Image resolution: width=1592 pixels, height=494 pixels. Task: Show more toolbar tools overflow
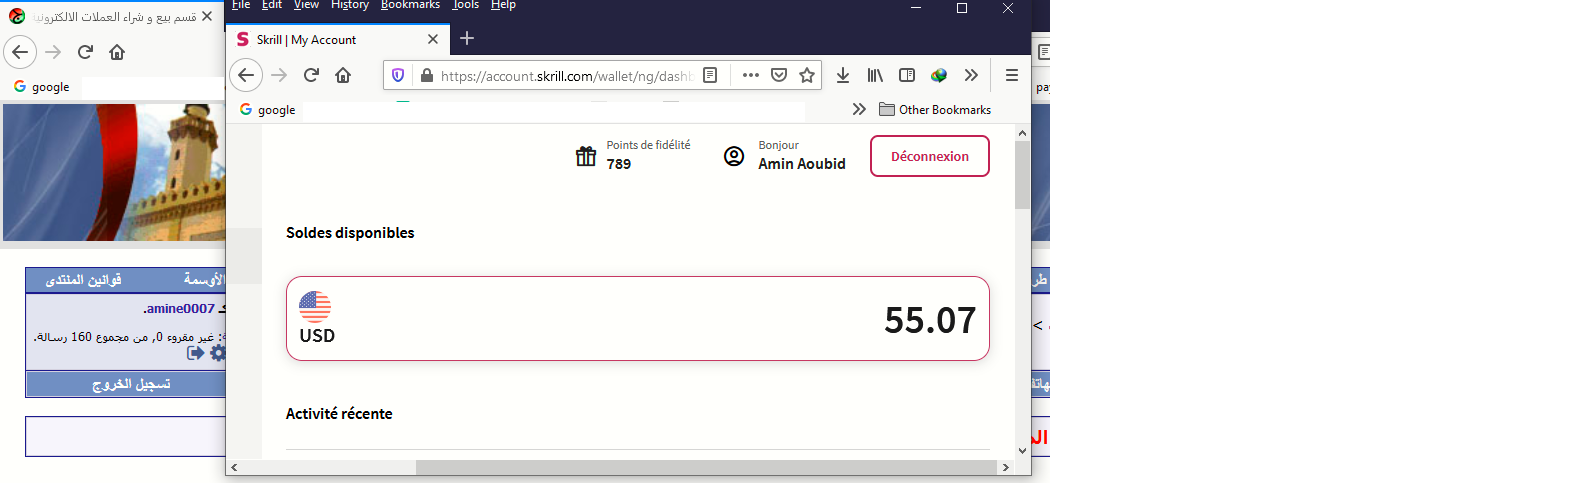pos(971,75)
